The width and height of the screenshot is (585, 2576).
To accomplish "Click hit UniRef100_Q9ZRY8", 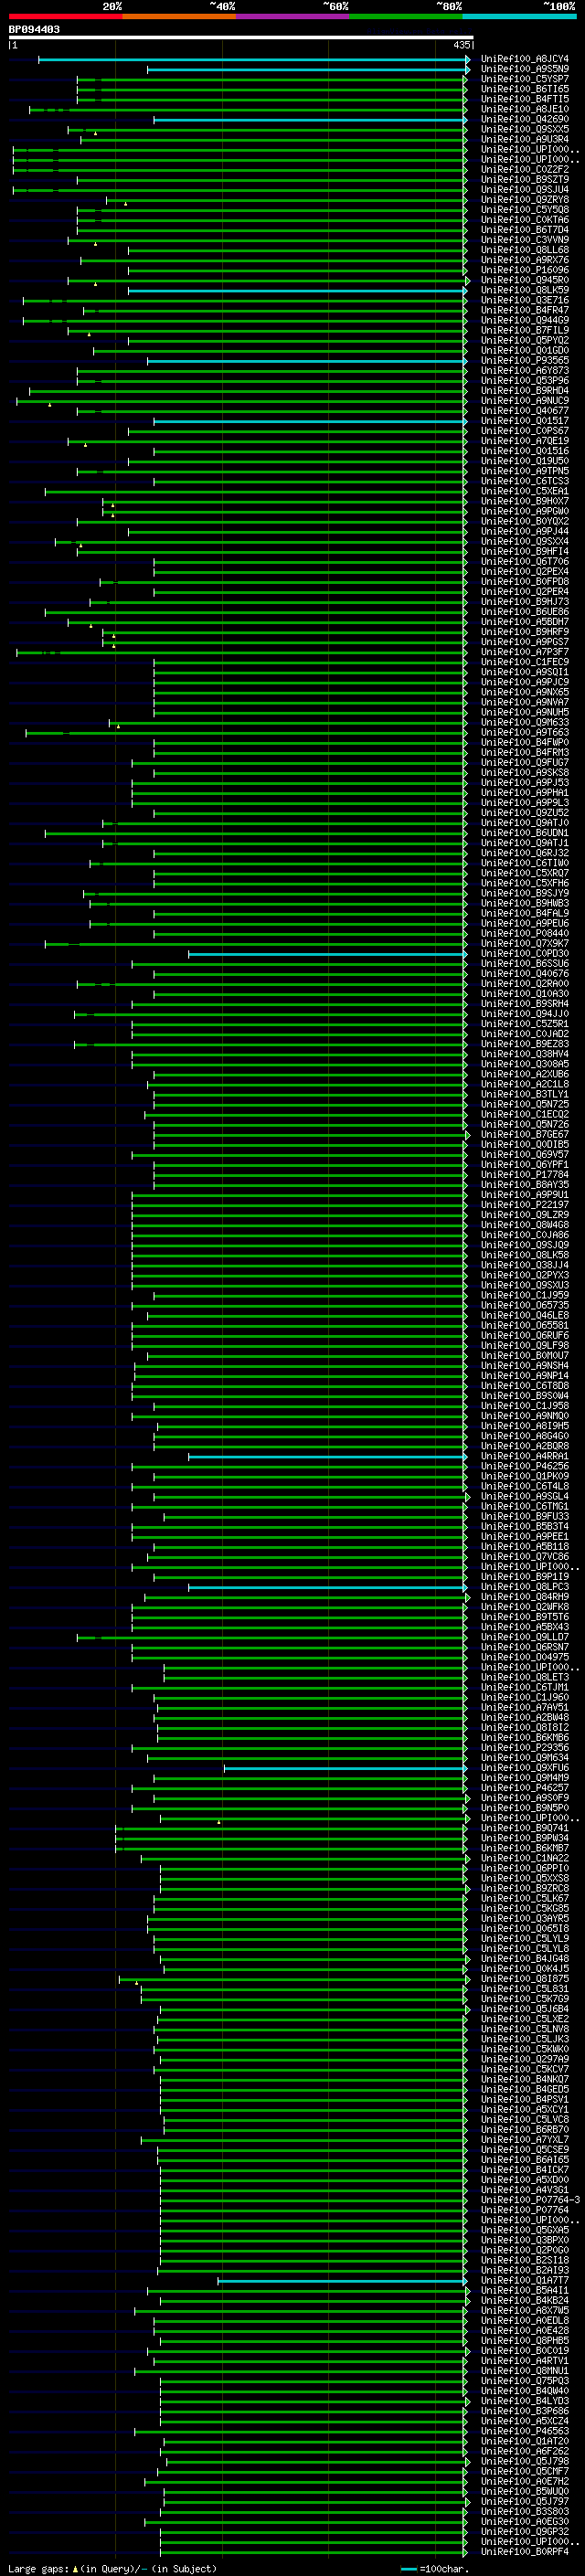I will (x=525, y=200).
